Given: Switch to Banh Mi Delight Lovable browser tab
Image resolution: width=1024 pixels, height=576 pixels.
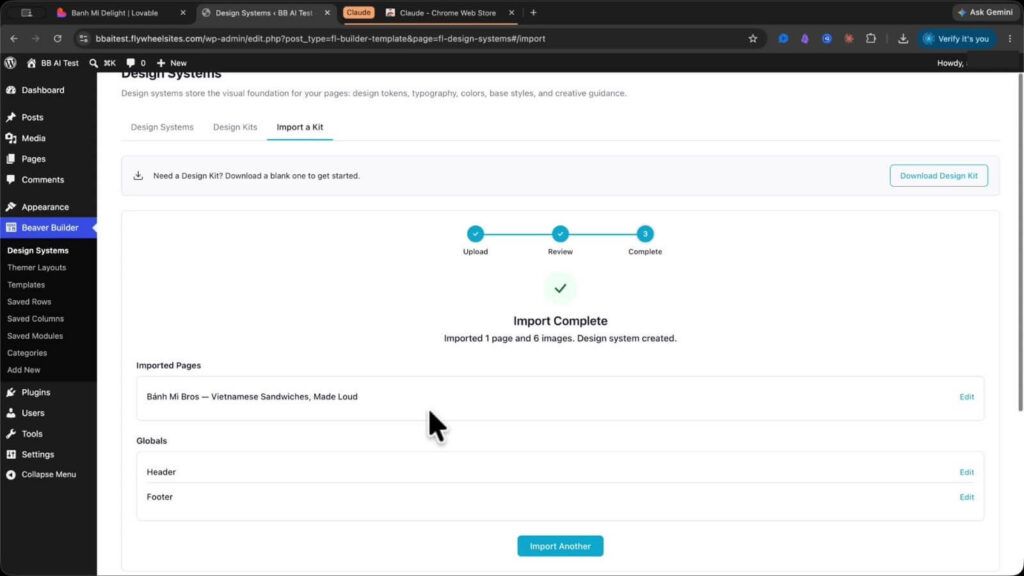Looking at the screenshot, I should click(114, 12).
